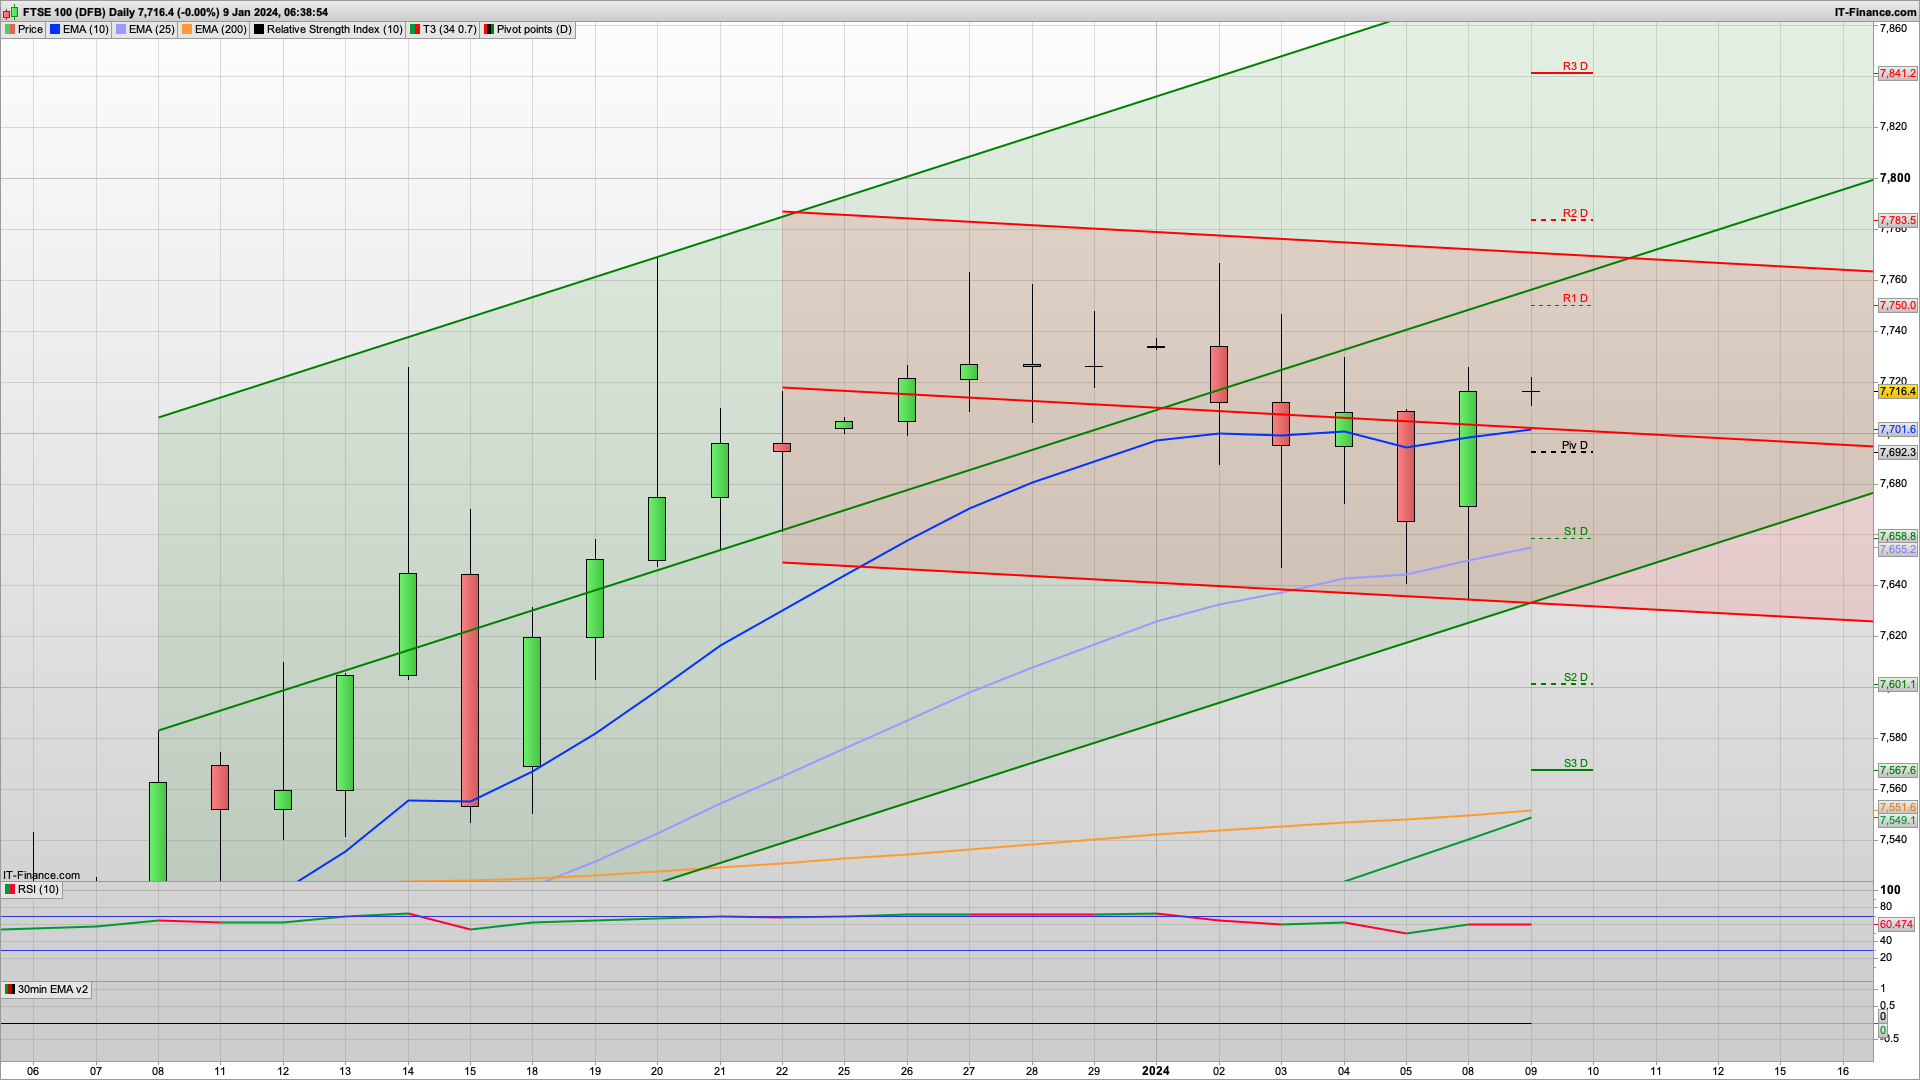The height and width of the screenshot is (1080, 1920).
Task: Click the blue EMA (10) color swatch
Action: pyautogui.click(x=55, y=29)
